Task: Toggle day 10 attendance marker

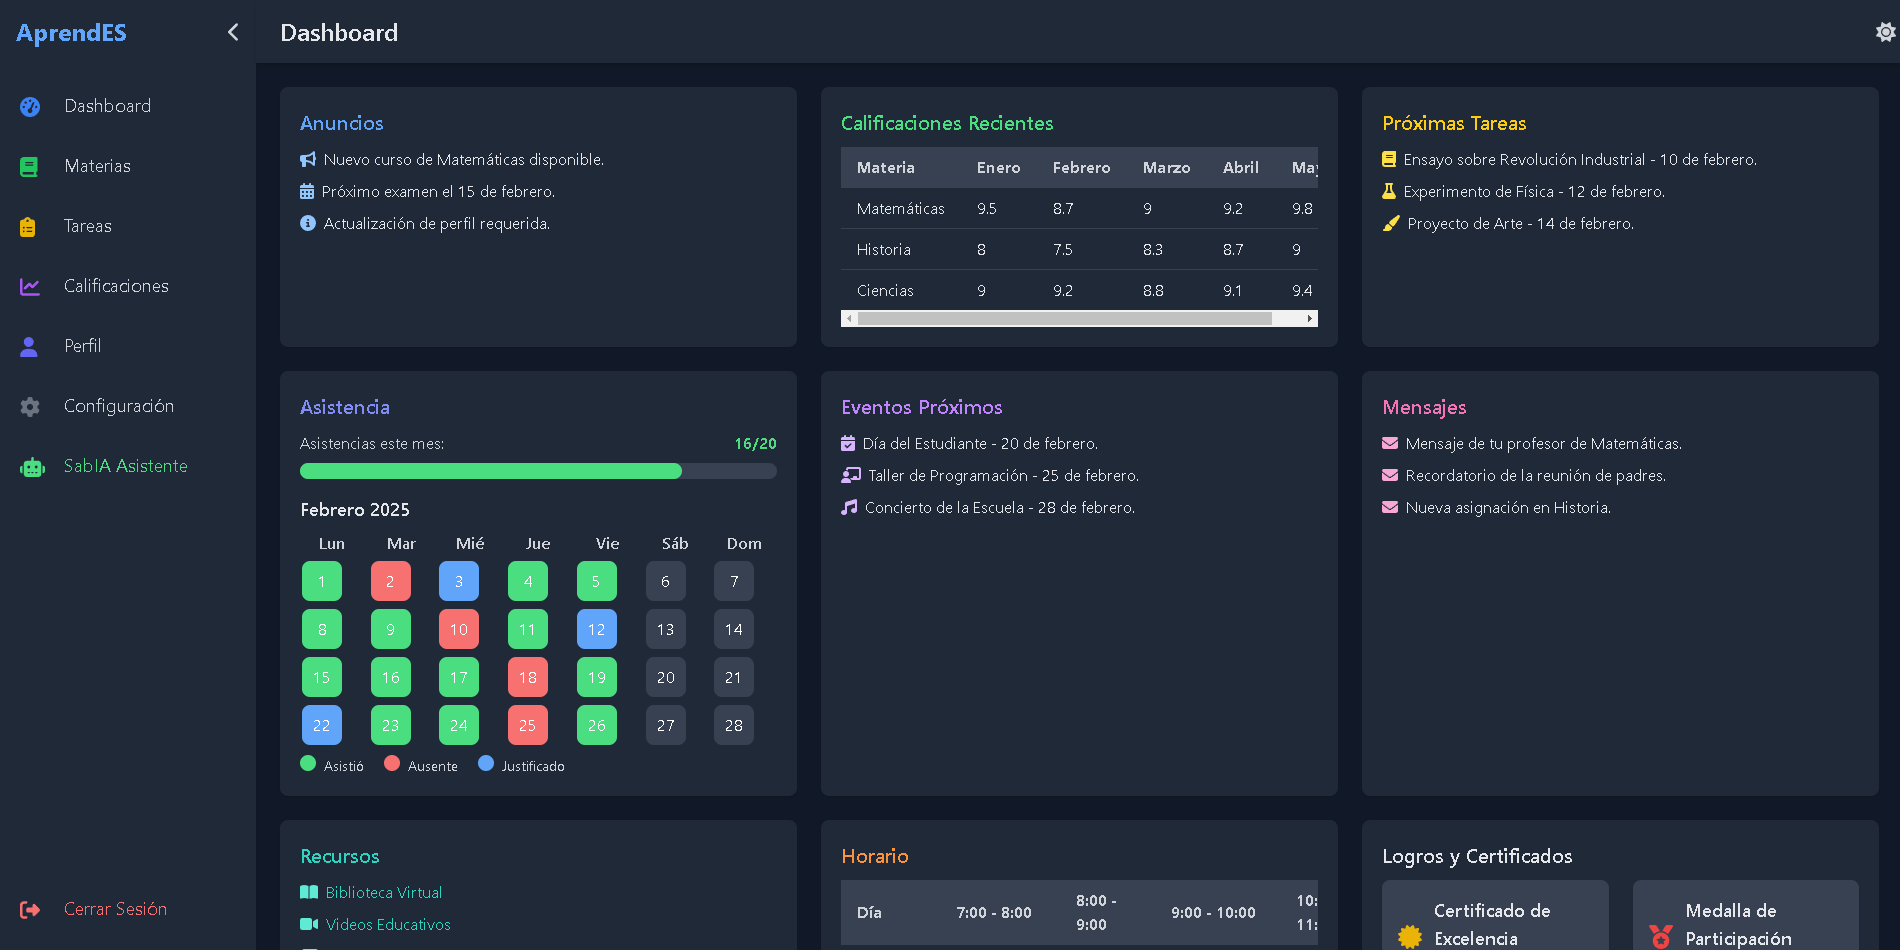Action: (x=458, y=629)
